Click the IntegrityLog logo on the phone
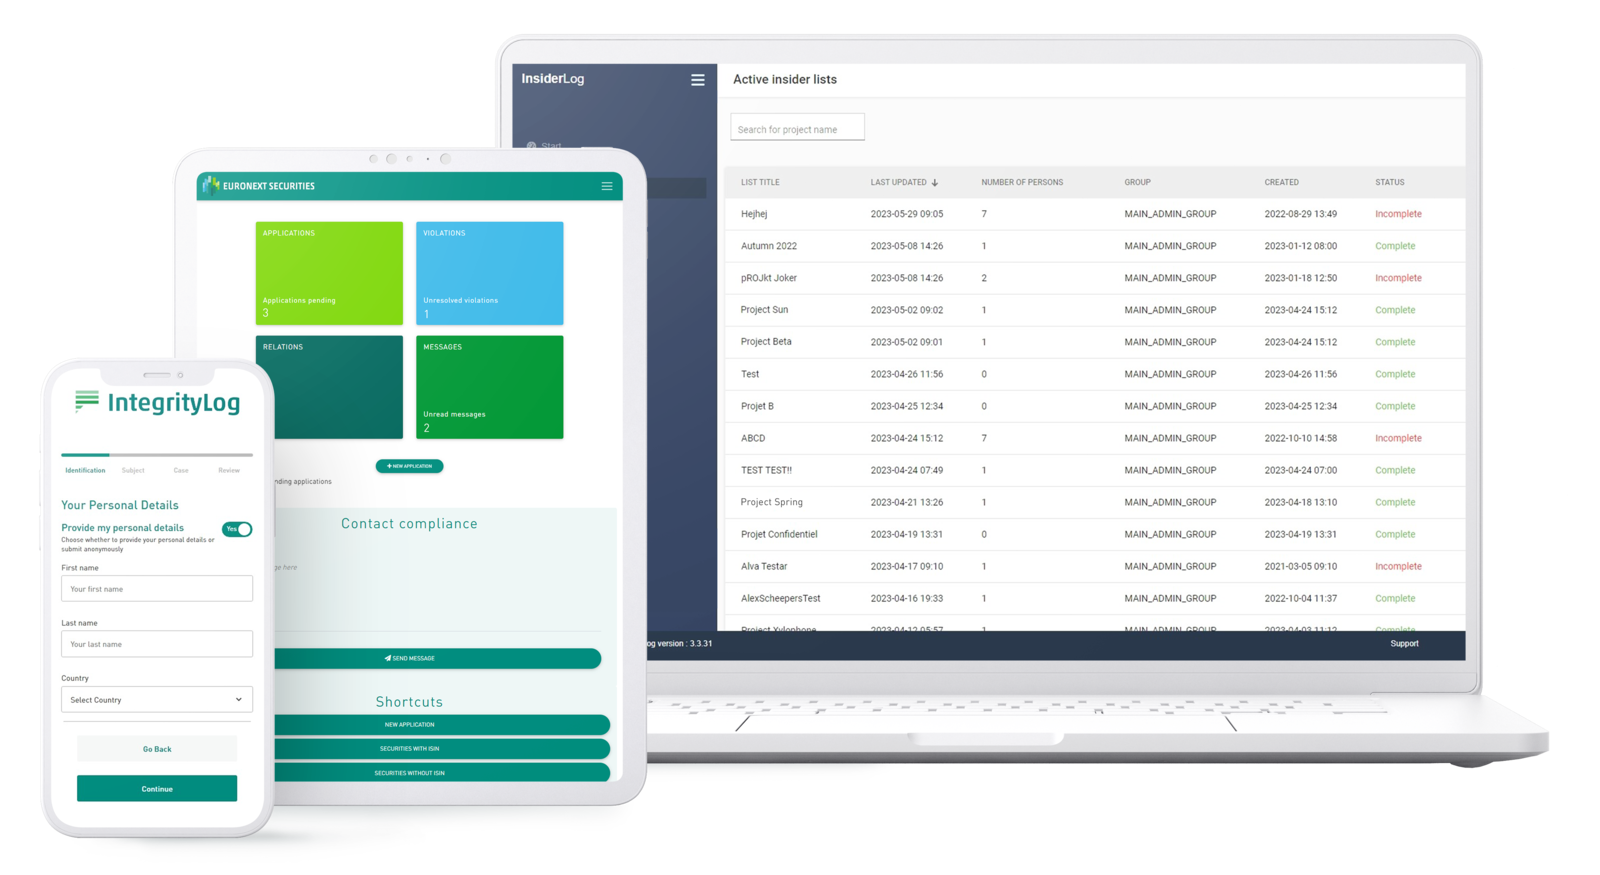 pos(157,402)
